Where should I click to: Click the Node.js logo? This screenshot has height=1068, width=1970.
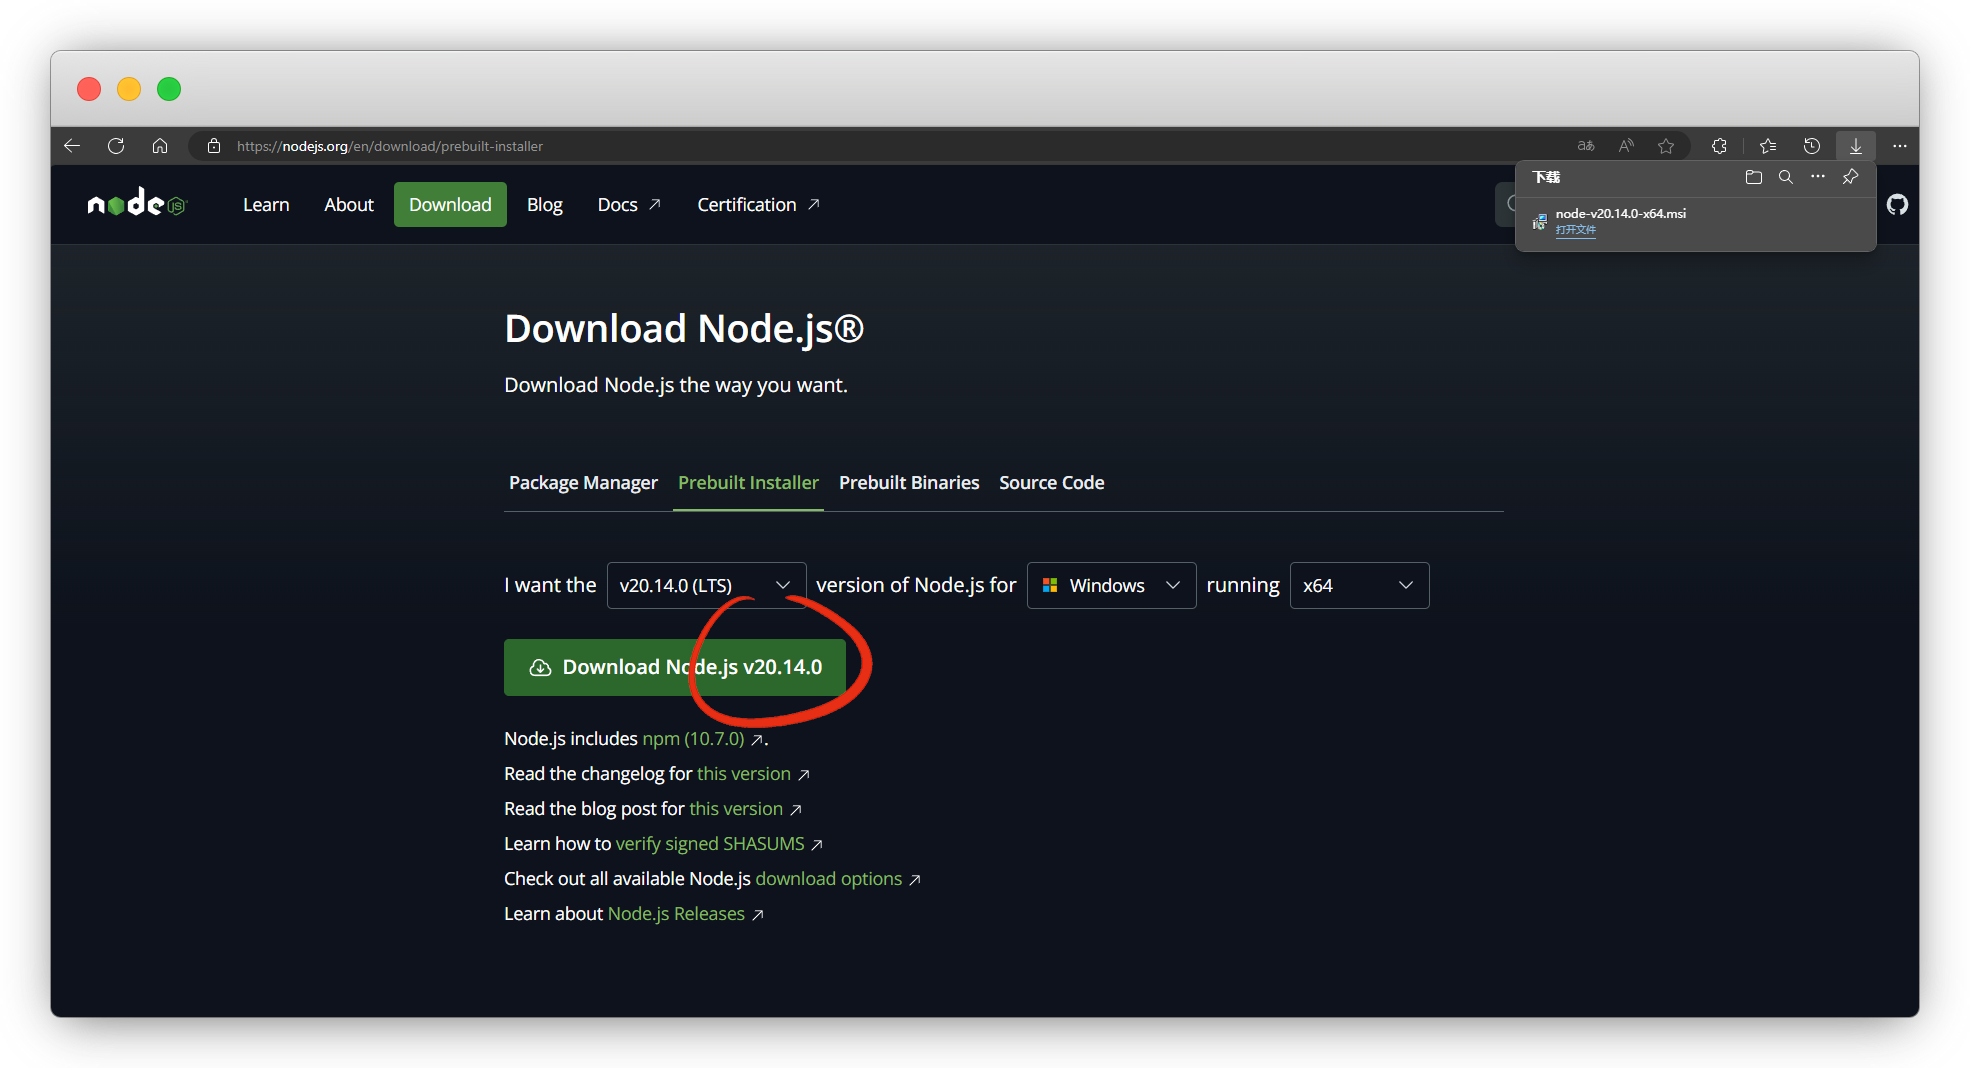point(137,203)
